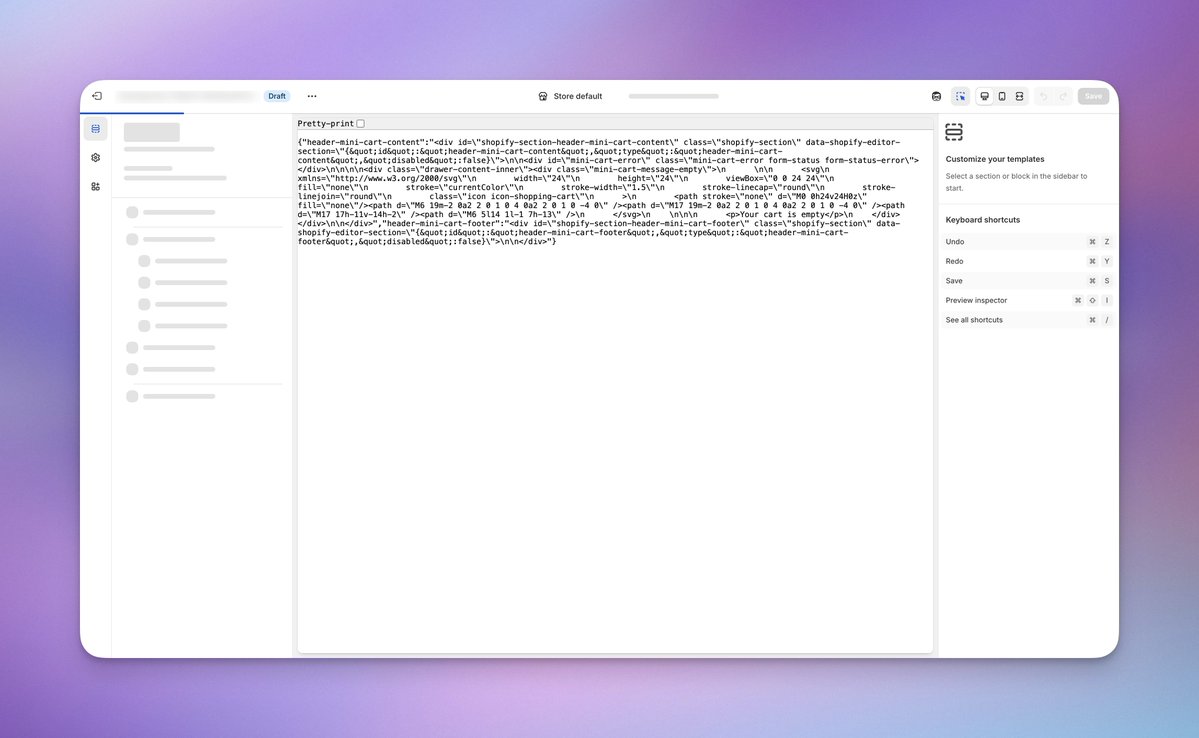Click the Preview inspector shortcut row
Screen dimensions: 1199x738
[1028, 301]
